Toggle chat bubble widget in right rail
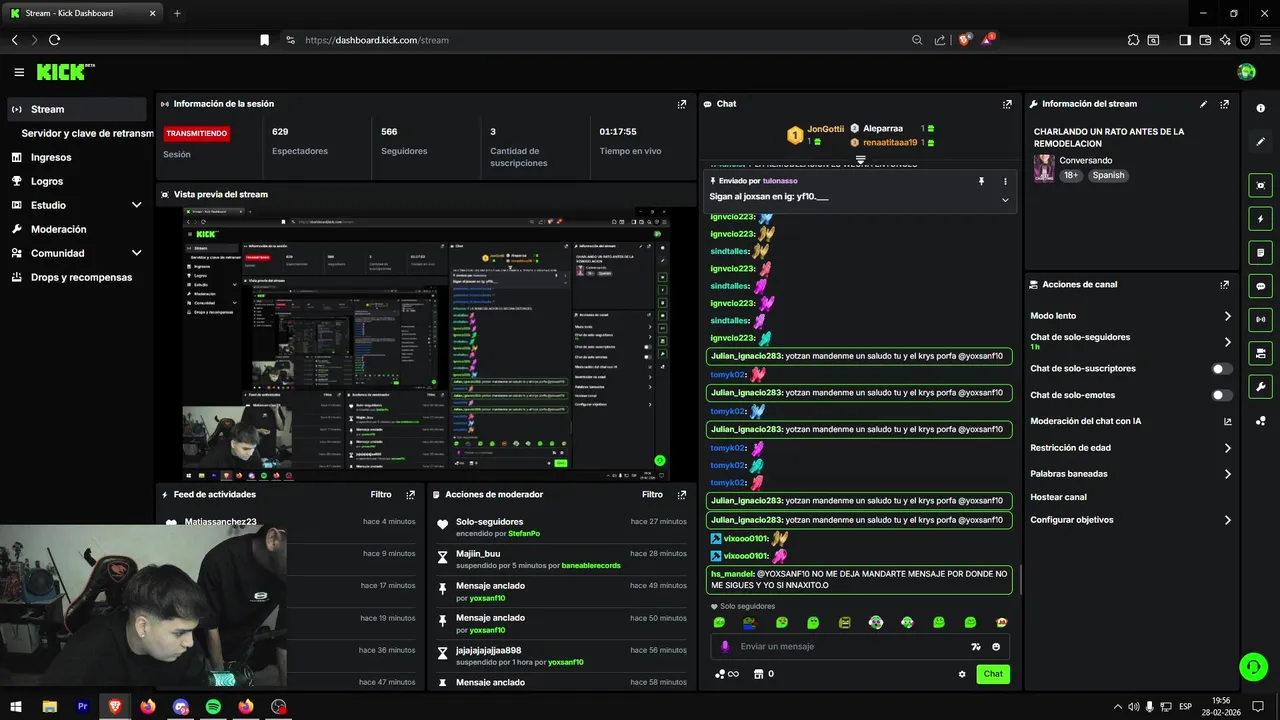The width and height of the screenshot is (1280, 720). click(x=1260, y=286)
